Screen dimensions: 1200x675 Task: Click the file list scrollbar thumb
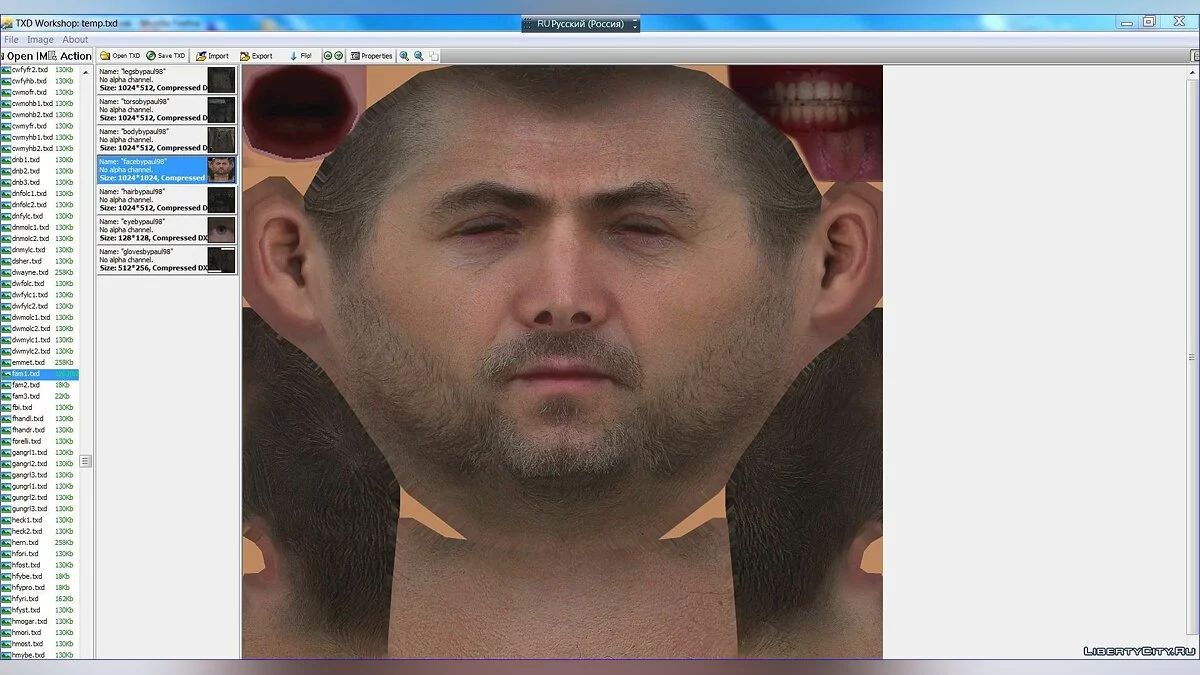pyautogui.click(x=86, y=461)
